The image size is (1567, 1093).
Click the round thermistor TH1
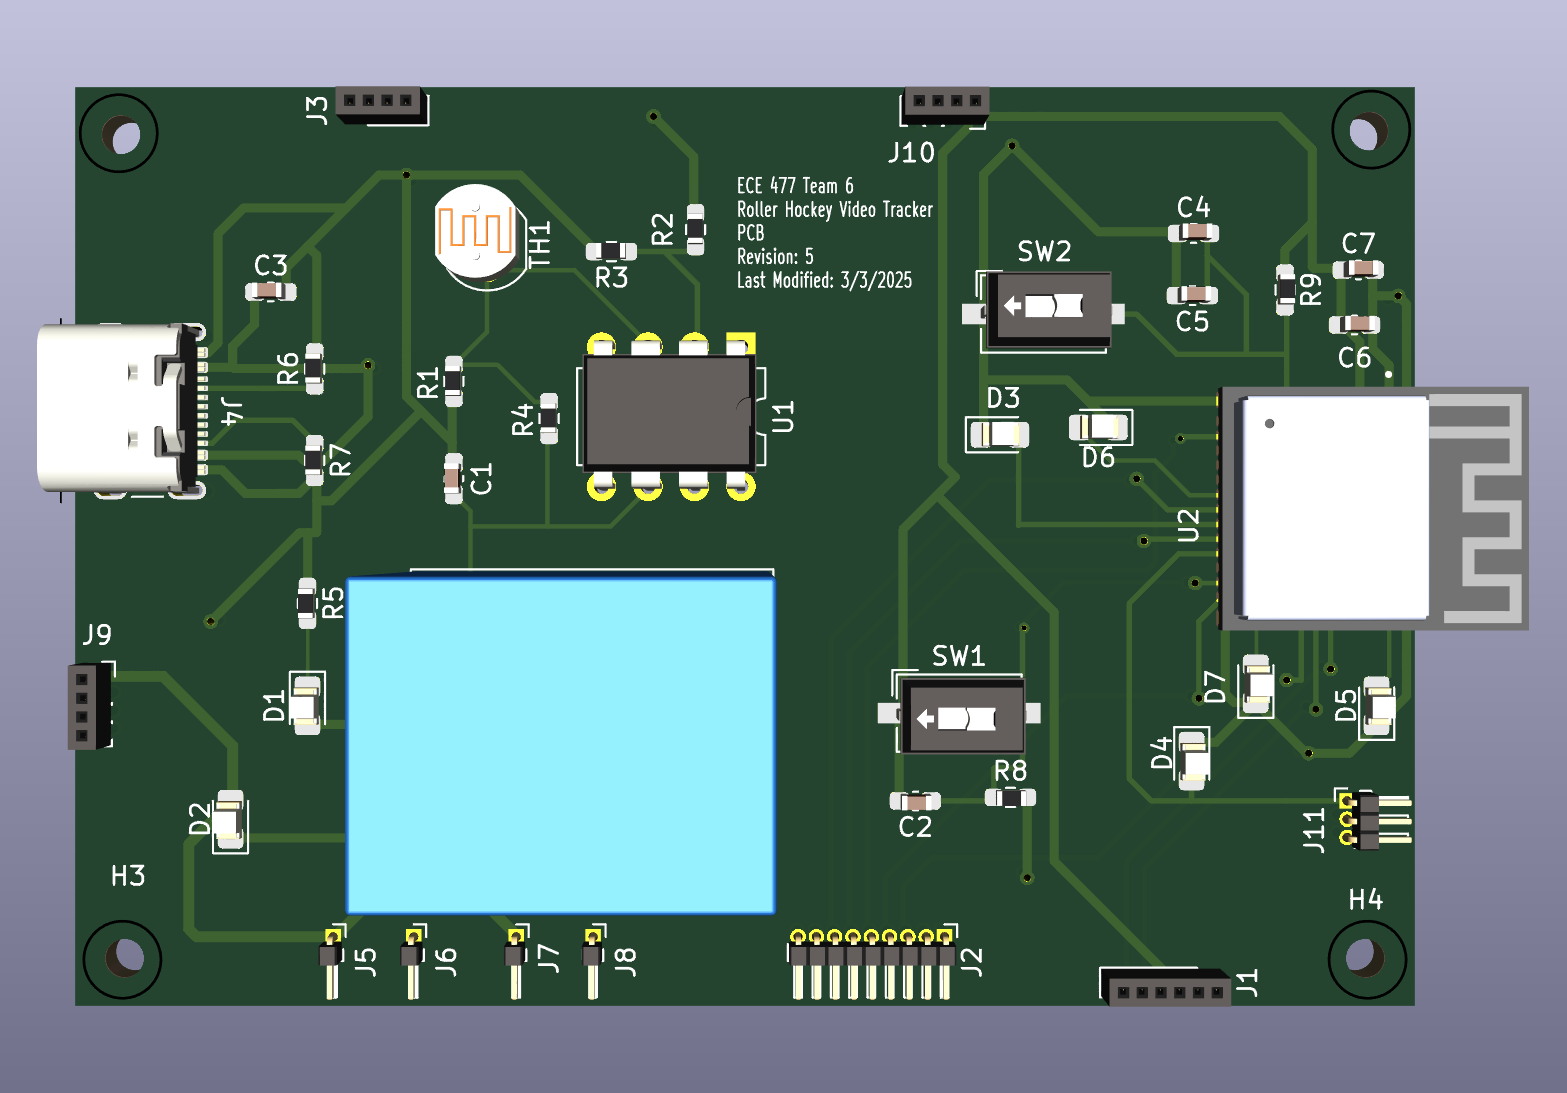[478, 232]
